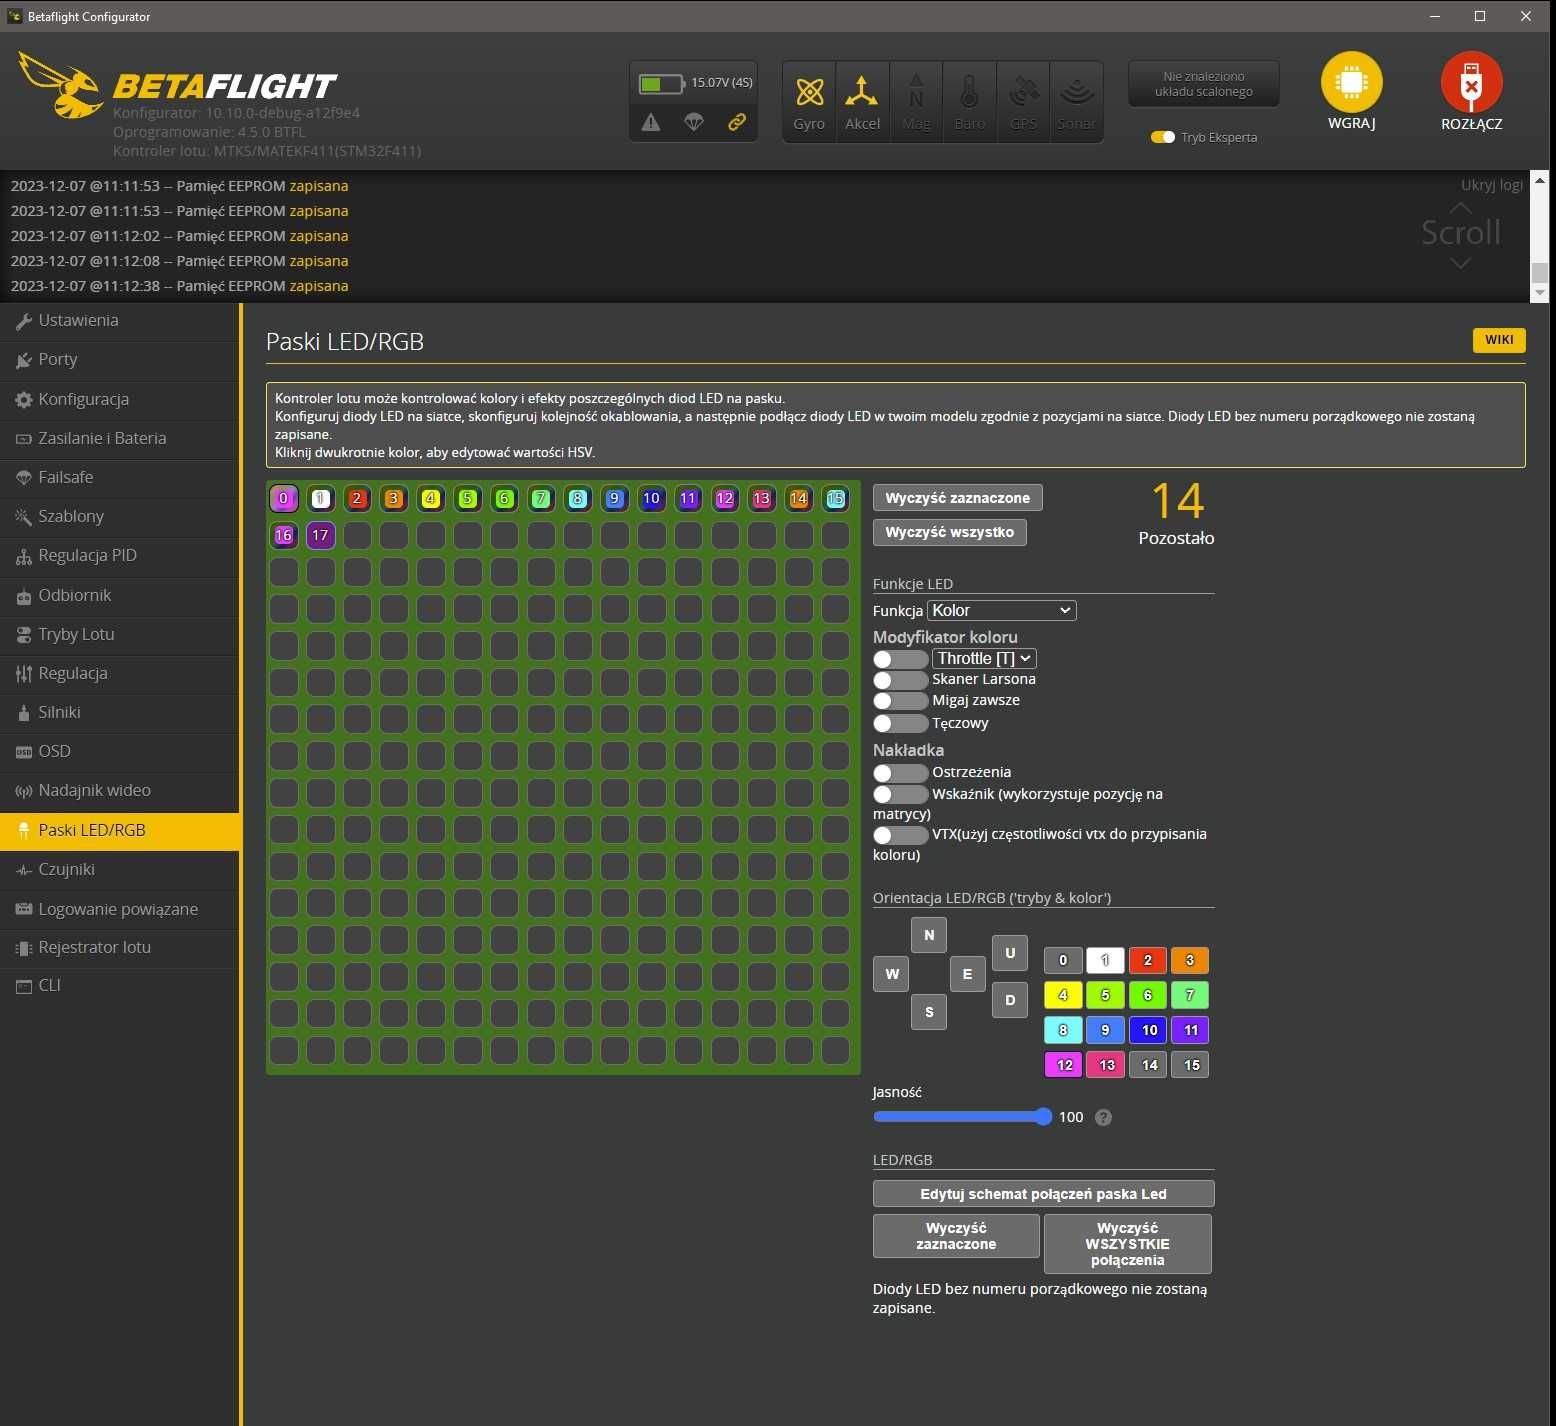Viewport: 1556px width, 1426px height.
Task: Open the Failsafe tab
Action: pyautogui.click(x=120, y=478)
